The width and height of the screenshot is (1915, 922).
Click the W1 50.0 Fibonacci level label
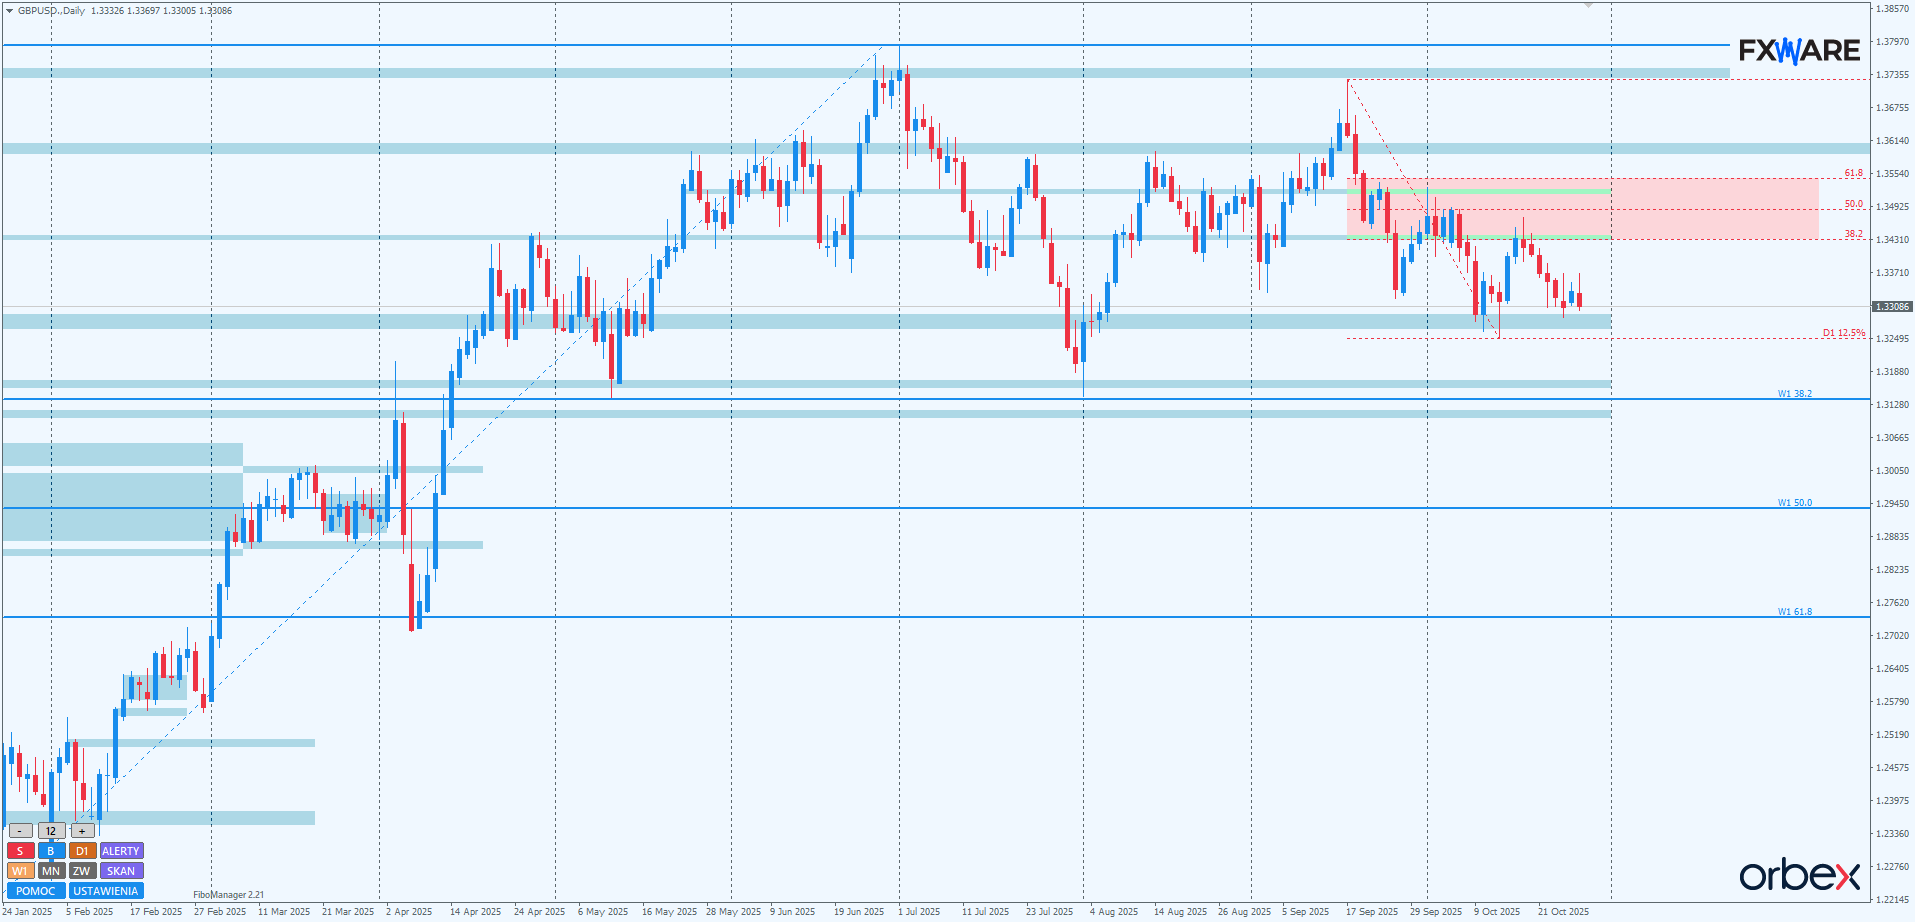tap(1795, 503)
